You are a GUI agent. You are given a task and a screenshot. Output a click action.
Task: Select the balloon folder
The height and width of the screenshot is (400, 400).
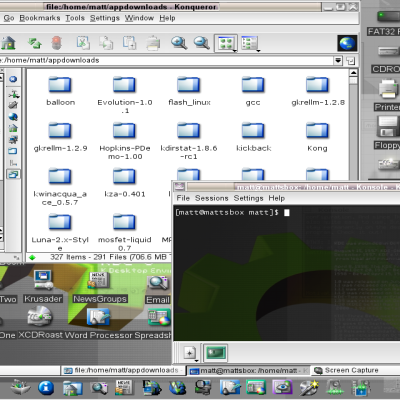point(60,91)
